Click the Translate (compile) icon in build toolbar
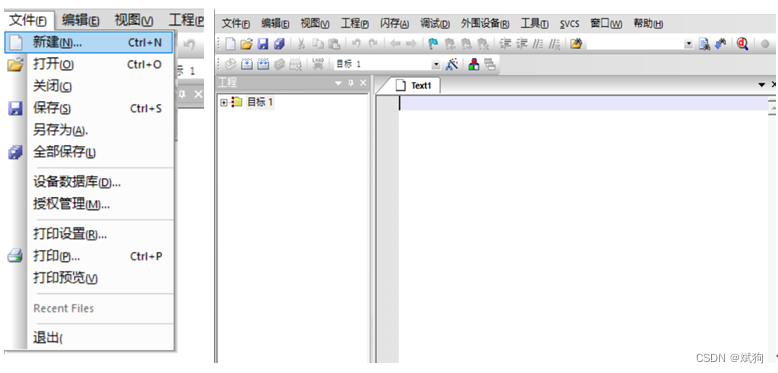This screenshot has width=778, height=373. pos(231,64)
